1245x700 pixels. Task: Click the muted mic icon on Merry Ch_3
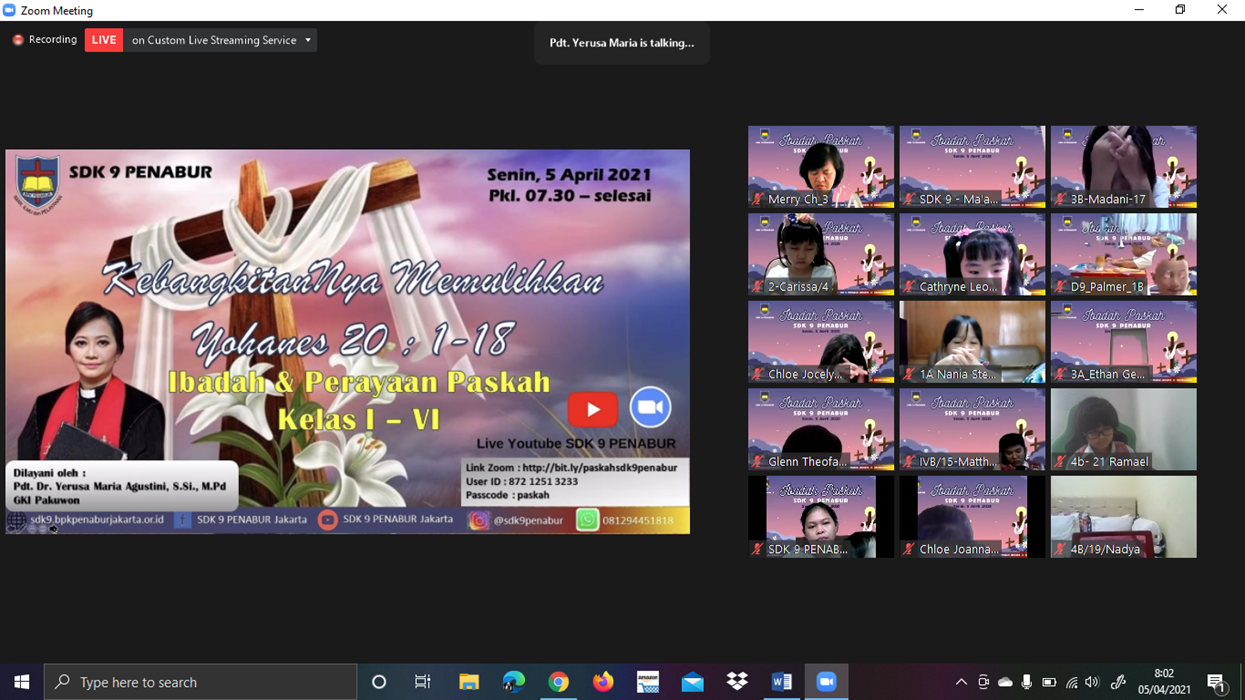757,199
